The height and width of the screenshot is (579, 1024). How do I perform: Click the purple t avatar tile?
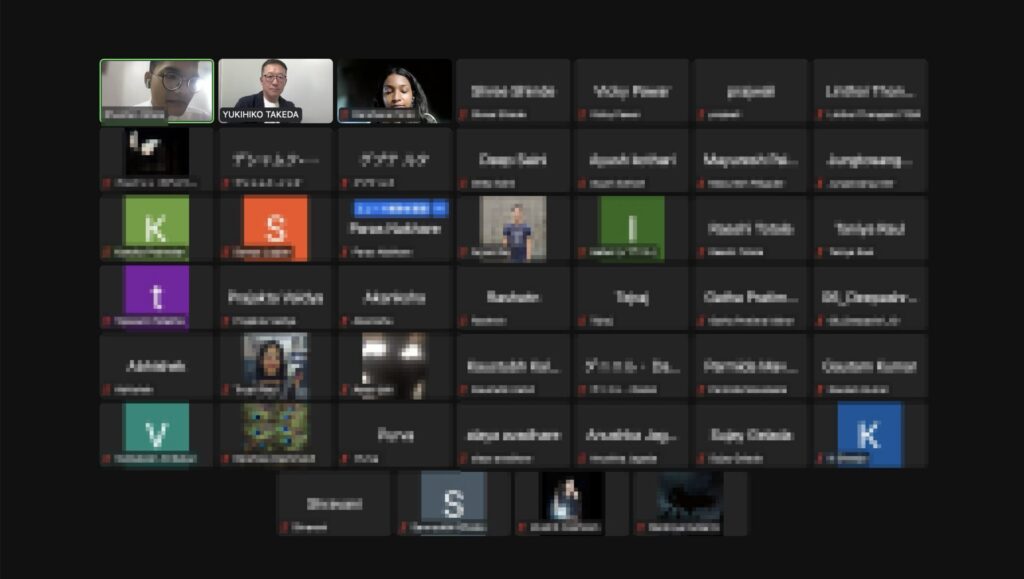156,297
